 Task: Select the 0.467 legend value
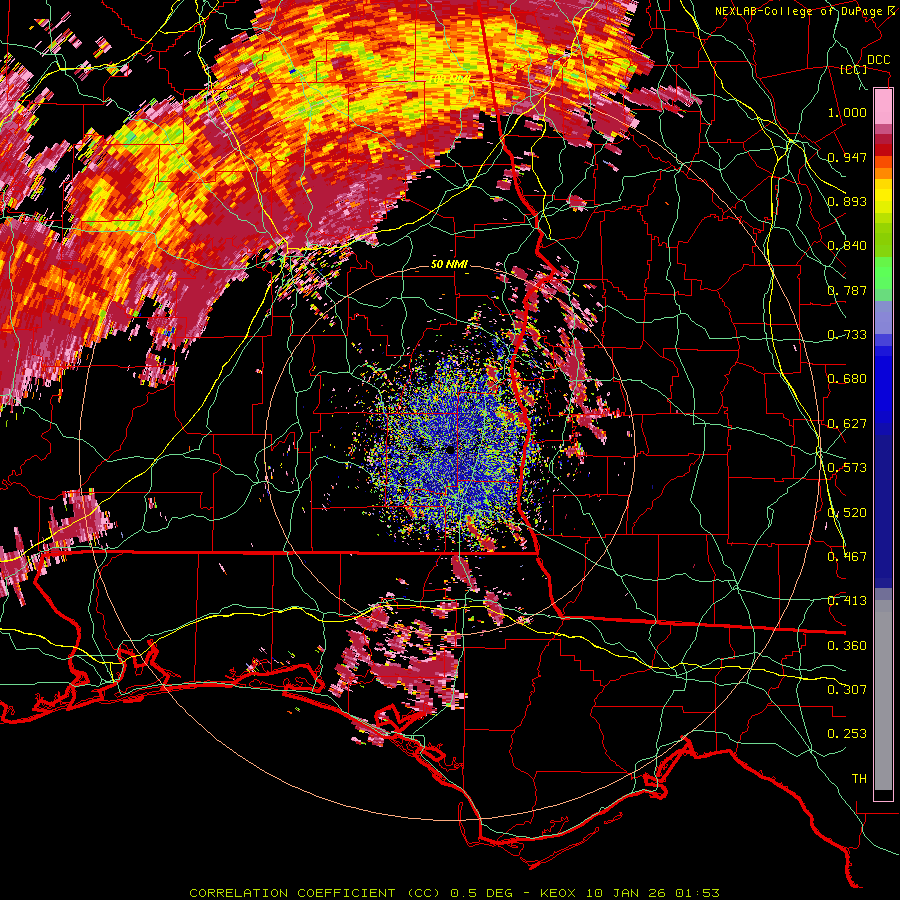(x=847, y=557)
